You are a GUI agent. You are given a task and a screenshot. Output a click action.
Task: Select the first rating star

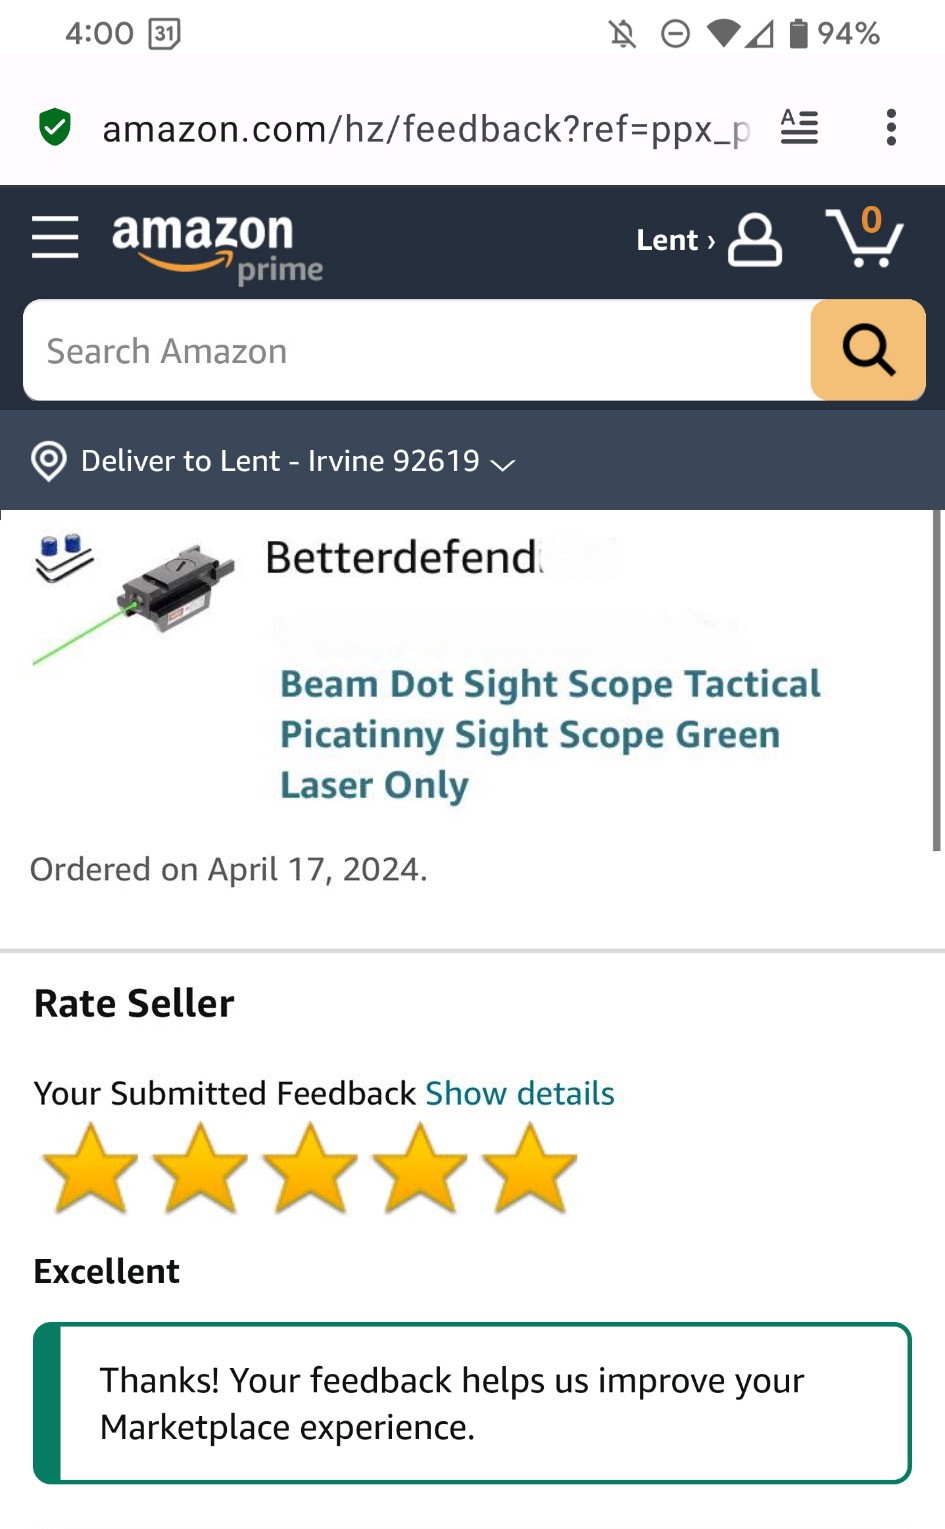[x=90, y=1168]
